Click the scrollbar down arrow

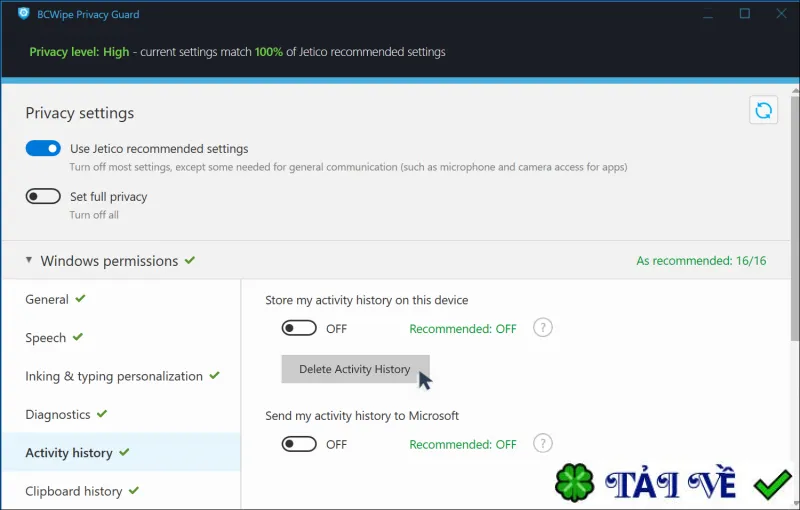coord(795,505)
